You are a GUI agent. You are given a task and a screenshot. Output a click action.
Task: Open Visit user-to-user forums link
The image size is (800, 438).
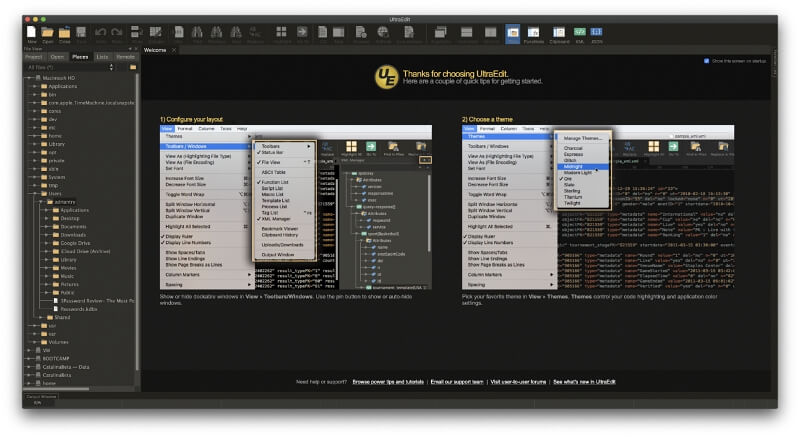point(518,382)
